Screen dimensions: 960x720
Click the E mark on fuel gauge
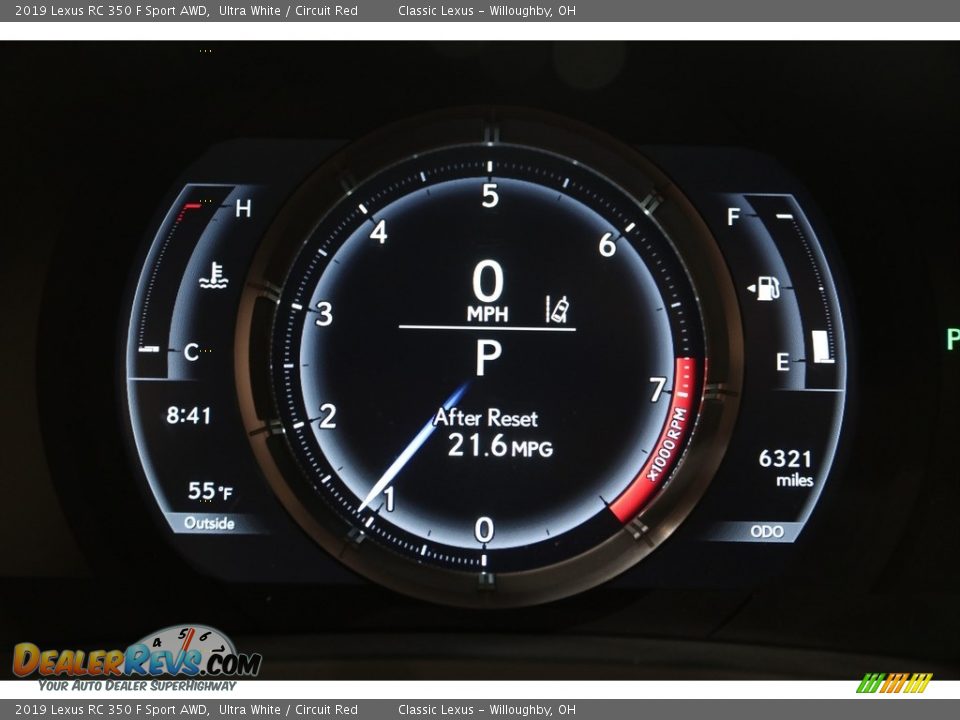click(x=782, y=362)
